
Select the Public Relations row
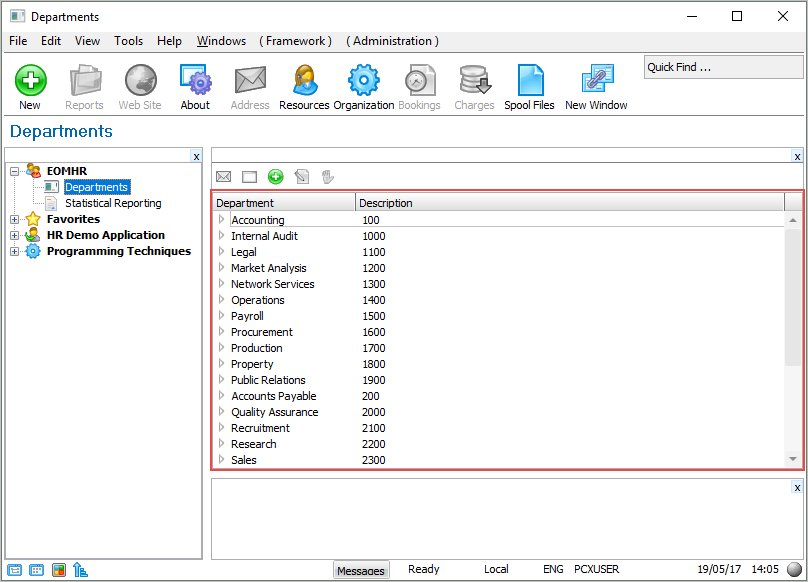[499, 380]
